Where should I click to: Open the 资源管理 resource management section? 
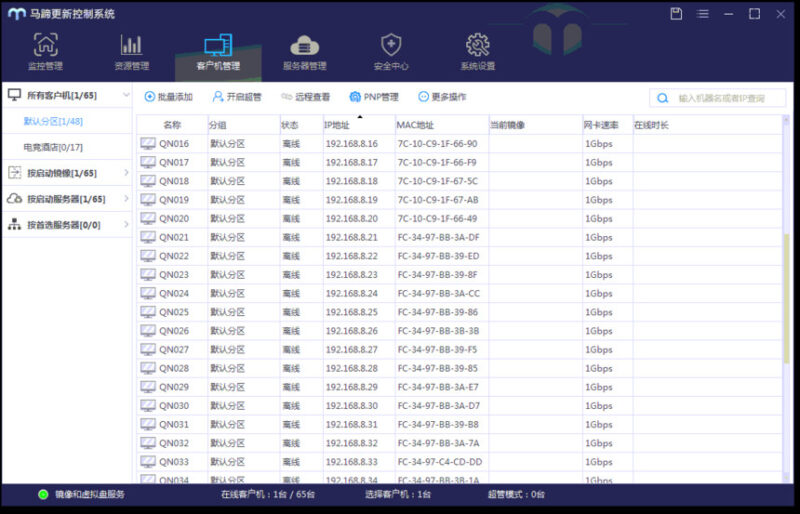coord(131,52)
